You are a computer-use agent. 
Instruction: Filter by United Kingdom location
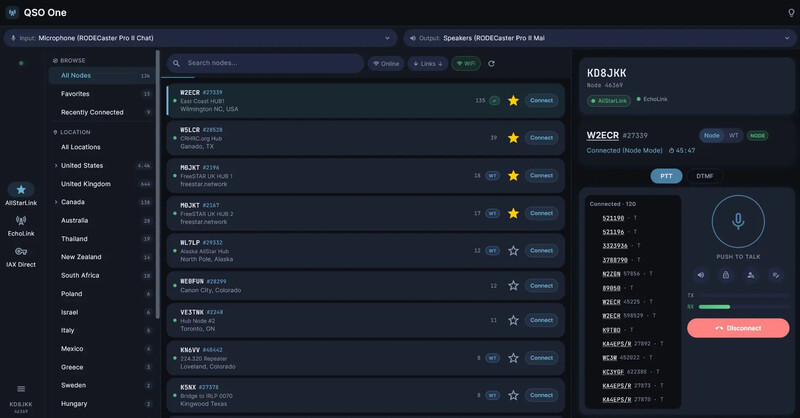click(102, 184)
